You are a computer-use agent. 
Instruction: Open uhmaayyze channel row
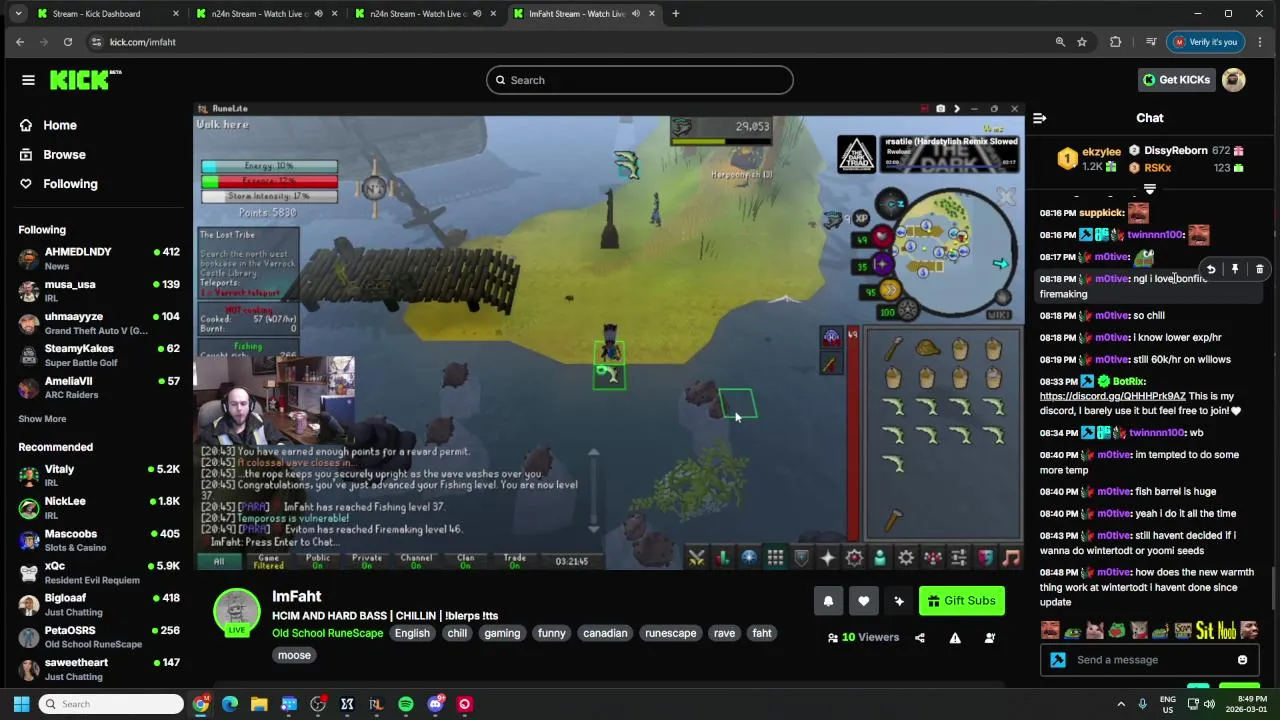pyautogui.click(x=98, y=323)
